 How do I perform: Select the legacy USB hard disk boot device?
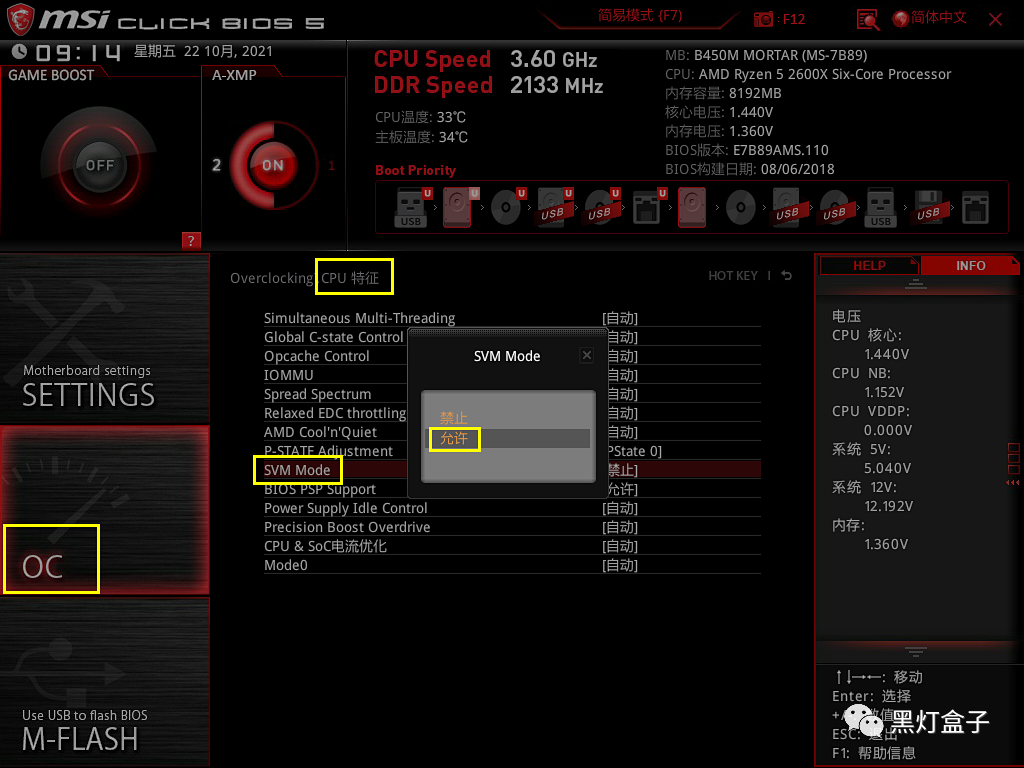click(x=787, y=207)
